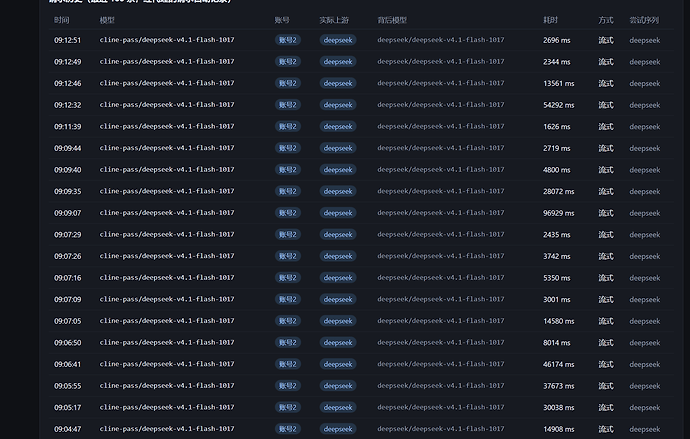The height and width of the screenshot is (439, 690).
Task: Click model name in the 09:11:39 row
Action: click(167, 126)
